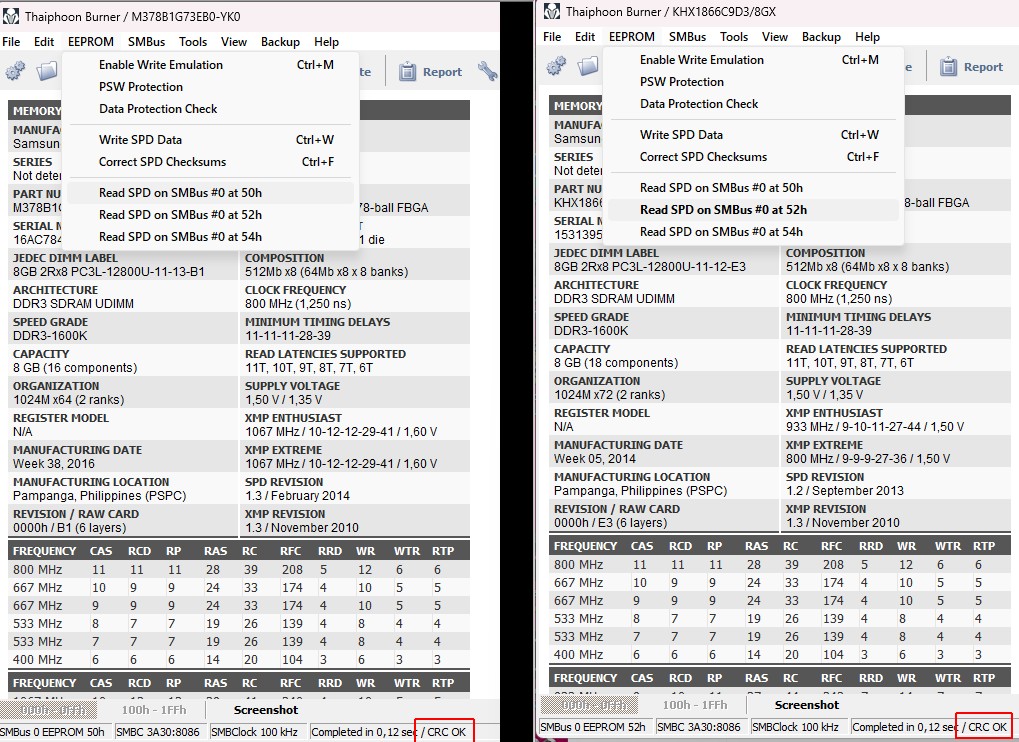Click Thaiphoon Burner app icon in right title bar
1019x742 pixels.
[x=552, y=11]
